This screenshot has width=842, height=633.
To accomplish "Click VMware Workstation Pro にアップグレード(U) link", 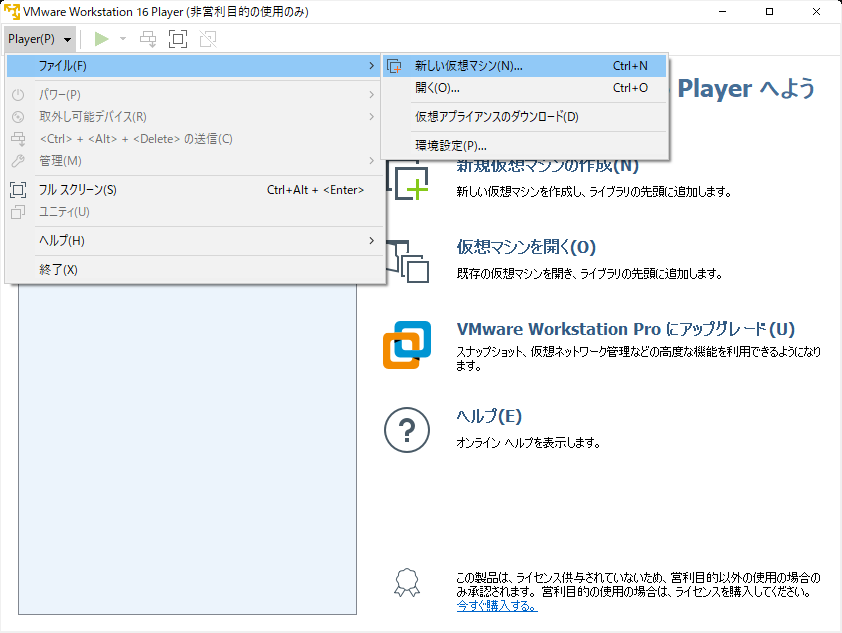I will coord(626,329).
